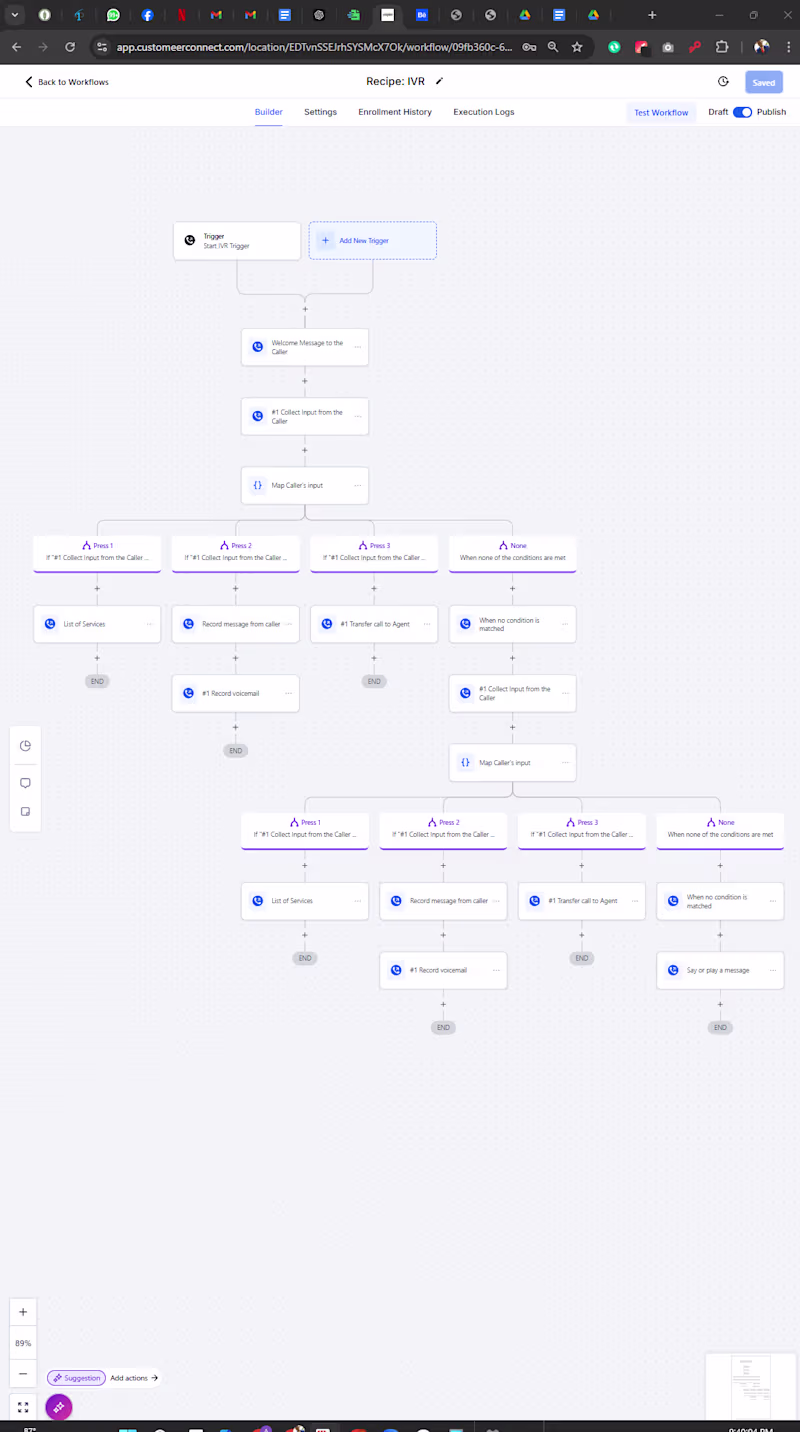Open the Settings tab
800x1432 pixels.
point(320,112)
